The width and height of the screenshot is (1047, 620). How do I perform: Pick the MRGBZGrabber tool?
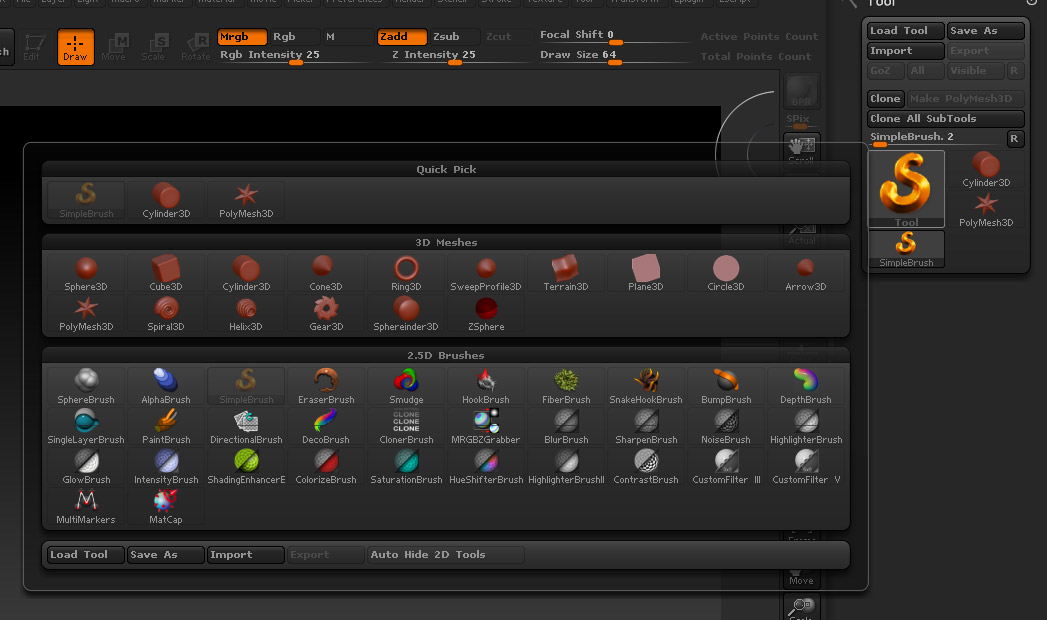coord(486,426)
